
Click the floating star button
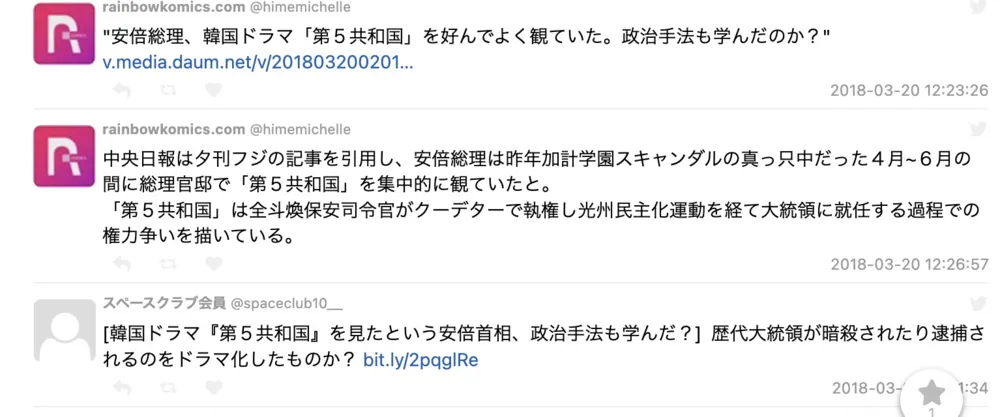pyautogui.click(x=932, y=393)
